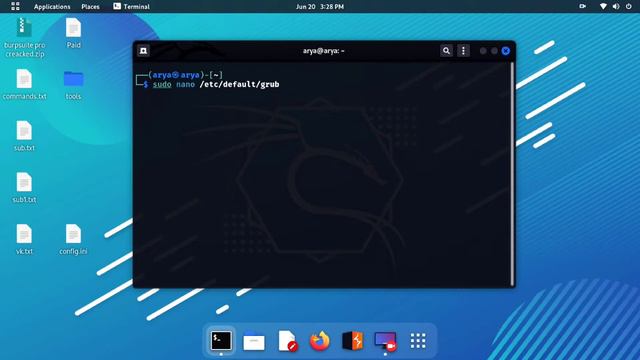Screen dimensions: 640x360
Task: Select the config.ini desktop file
Action: (x=73, y=240)
